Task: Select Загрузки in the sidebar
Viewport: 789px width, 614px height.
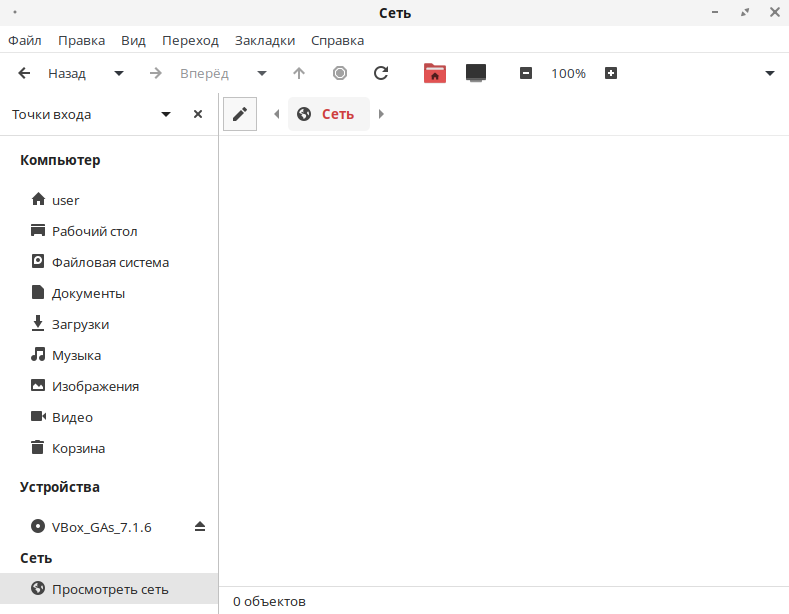Action: pos(80,324)
